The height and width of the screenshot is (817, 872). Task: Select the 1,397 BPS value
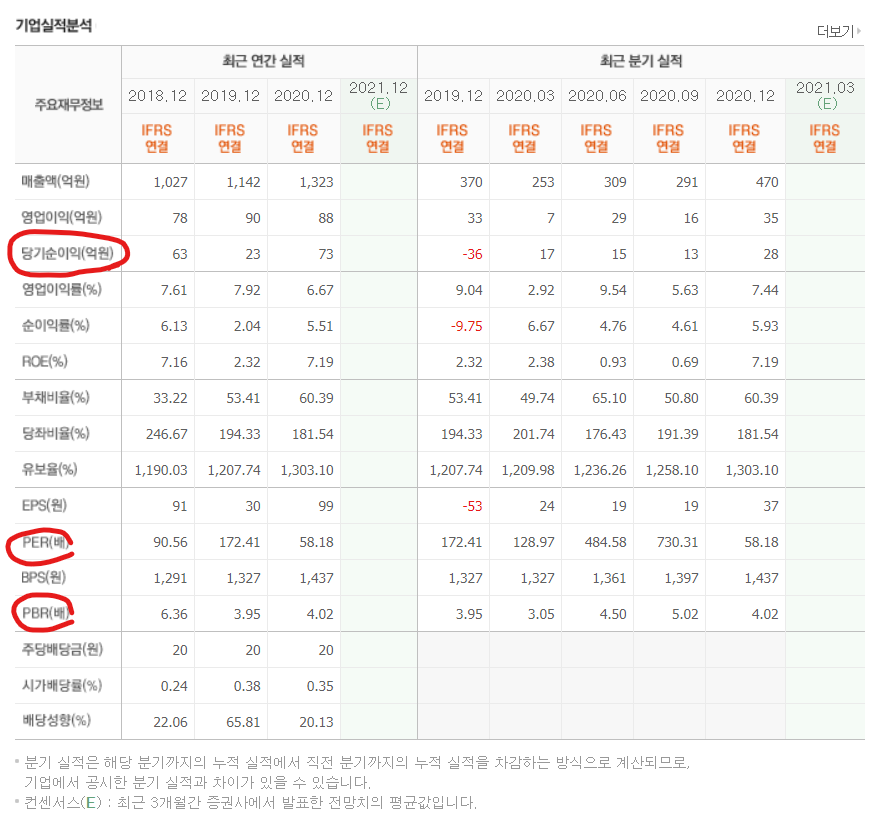coord(681,578)
